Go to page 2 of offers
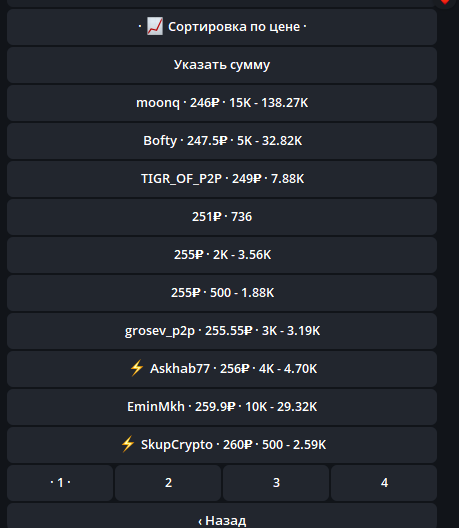This screenshot has width=459, height=528. (x=168, y=483)
